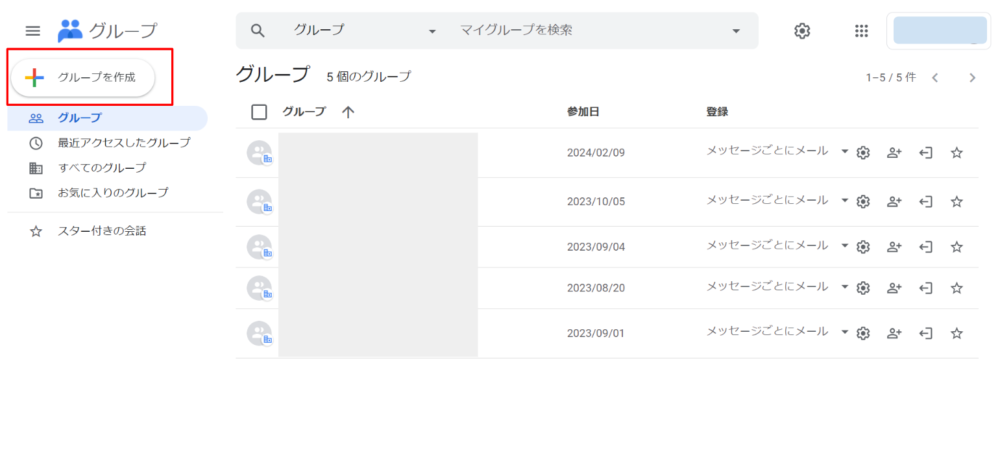Add members to the 2024/02/09 group
Image resolution: width=1000 pixels, height=450 pixels.
(894, 153)
